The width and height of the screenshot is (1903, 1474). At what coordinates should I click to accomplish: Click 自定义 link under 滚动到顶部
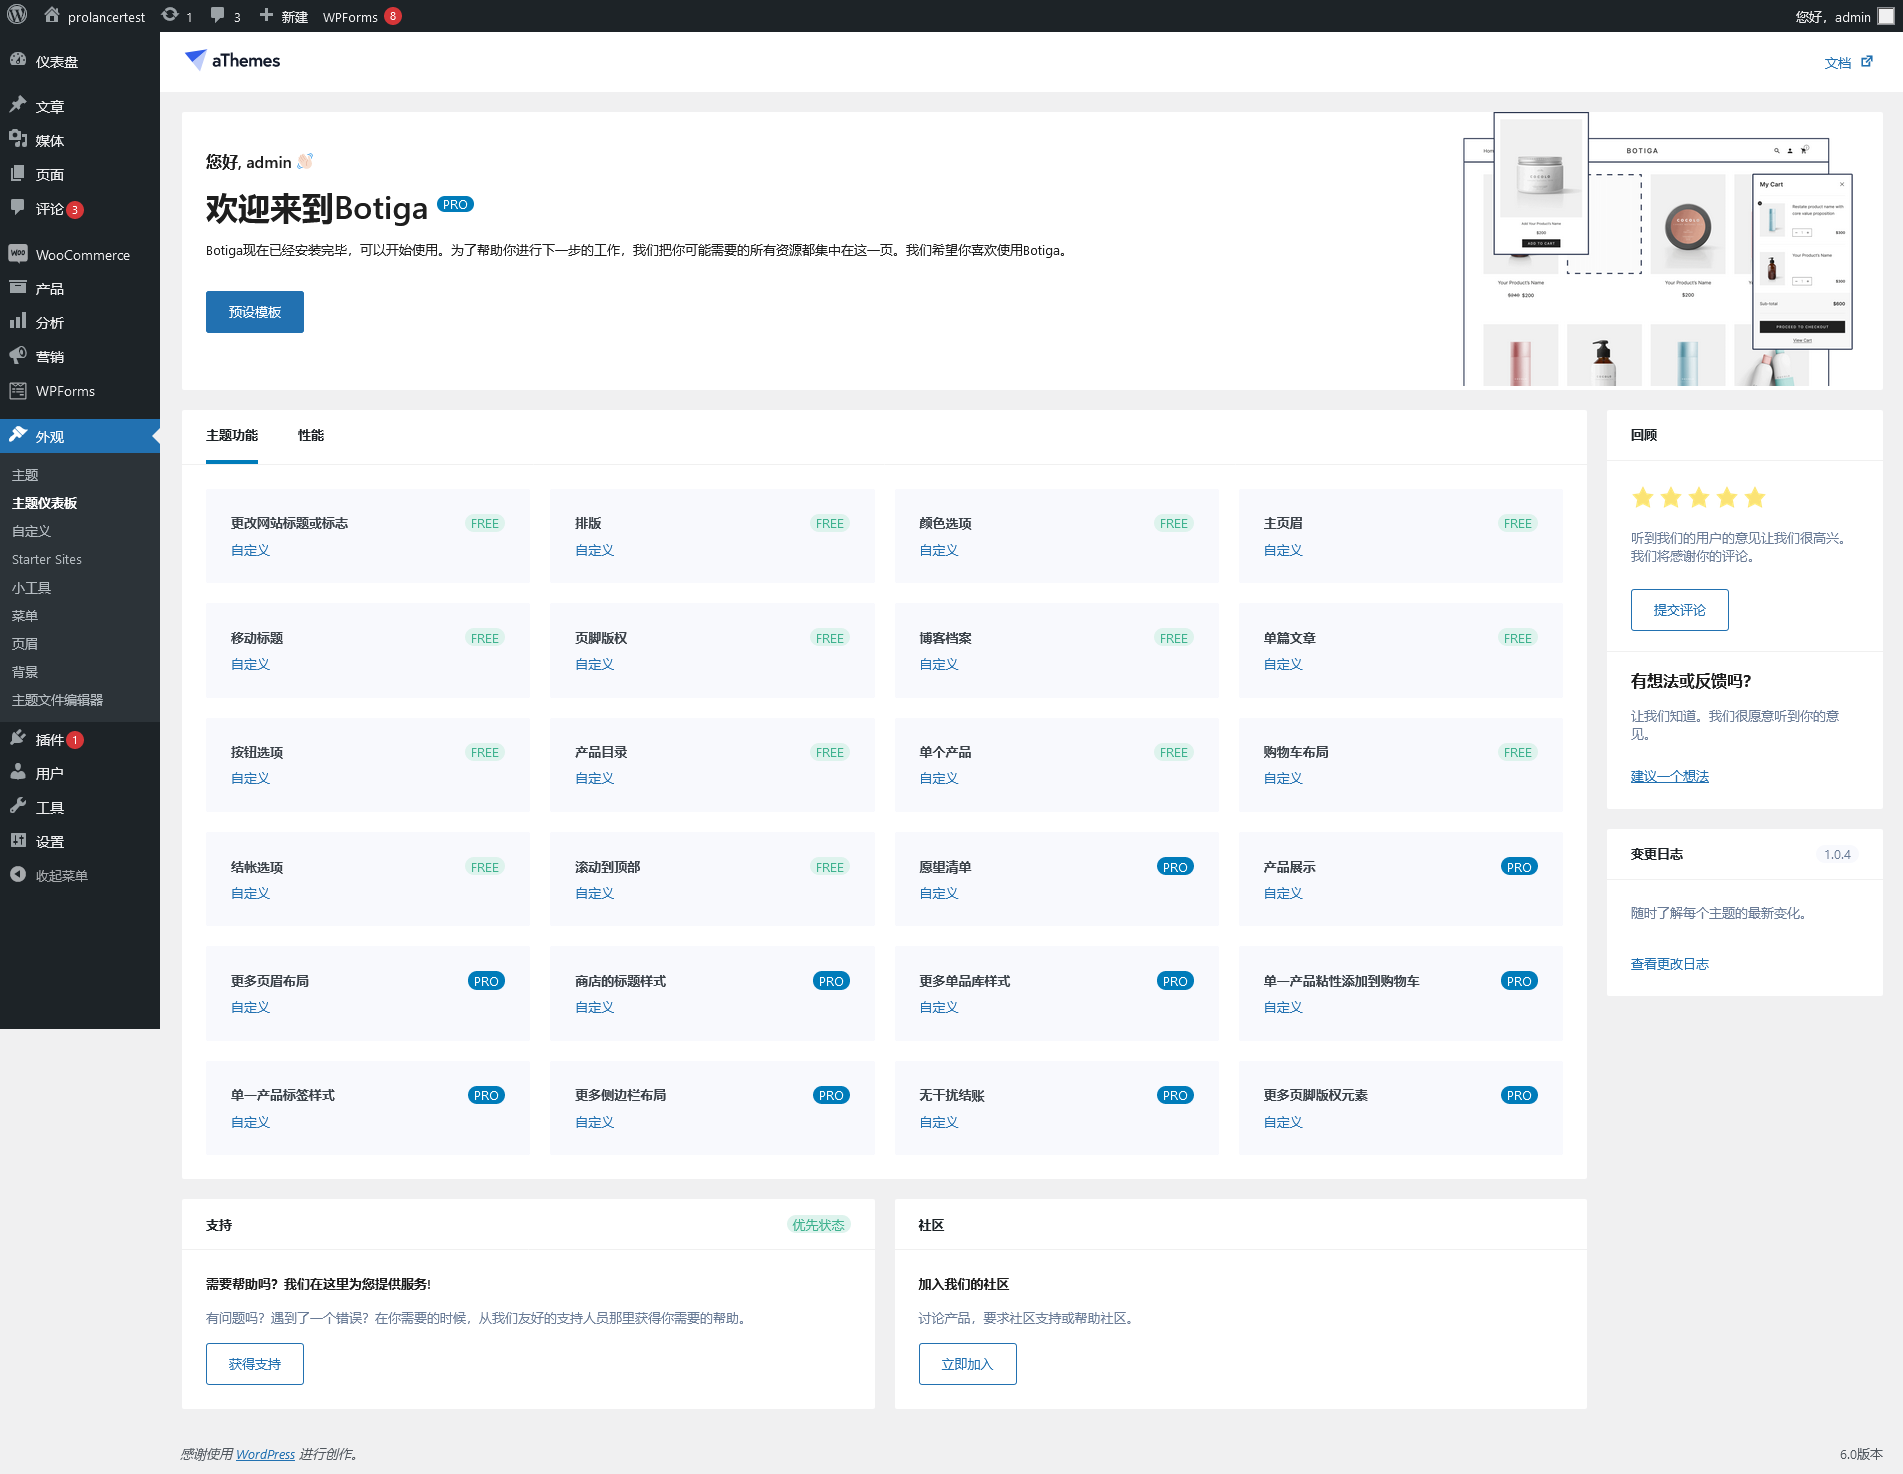point(594,893)
